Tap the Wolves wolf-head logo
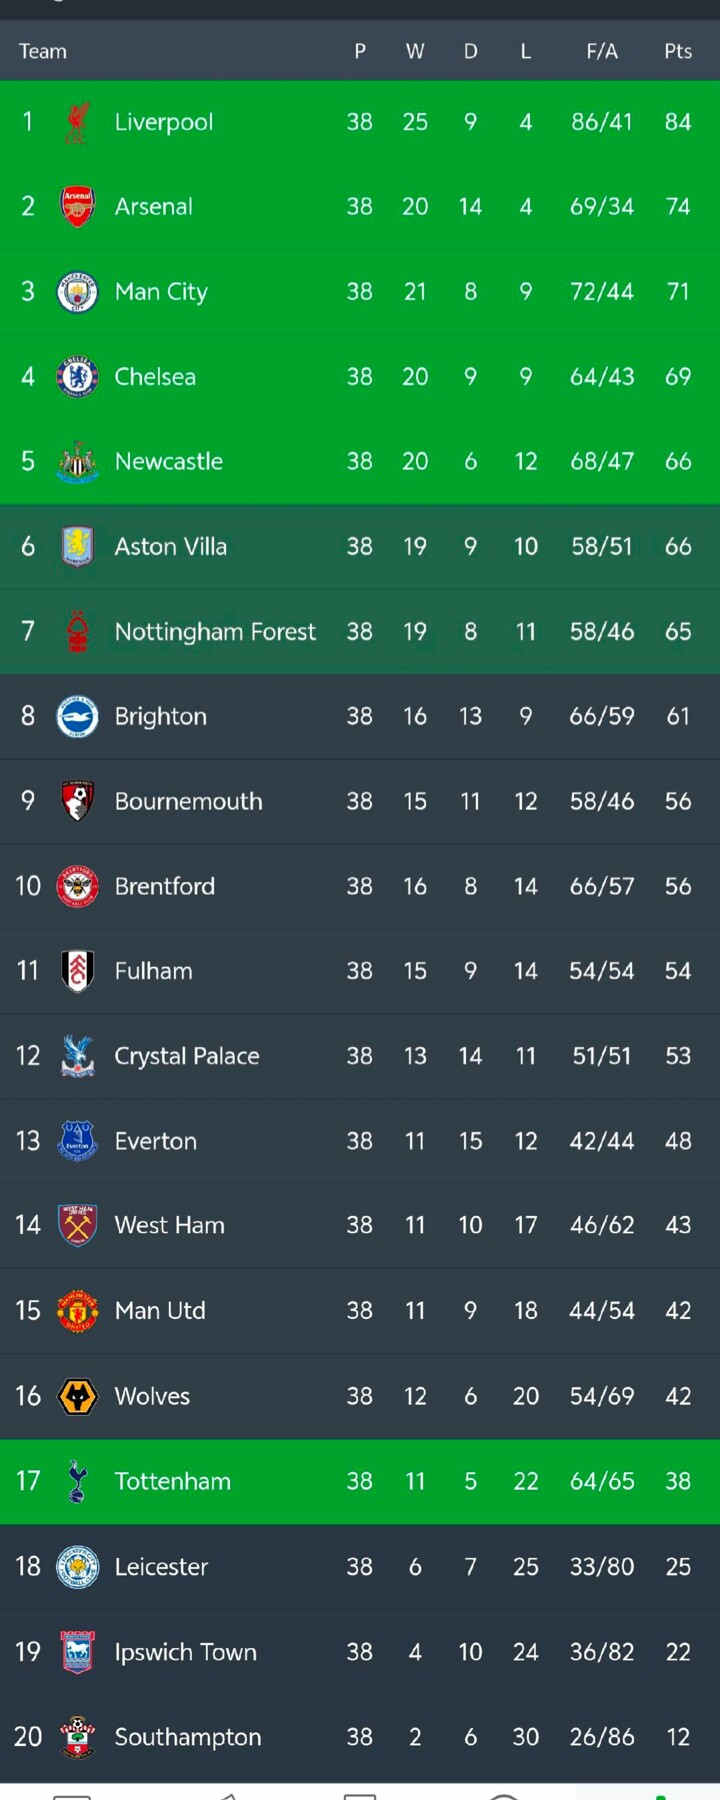Image resolution: width=720 pixels, height=1800 pixels. click(77, 1396)
